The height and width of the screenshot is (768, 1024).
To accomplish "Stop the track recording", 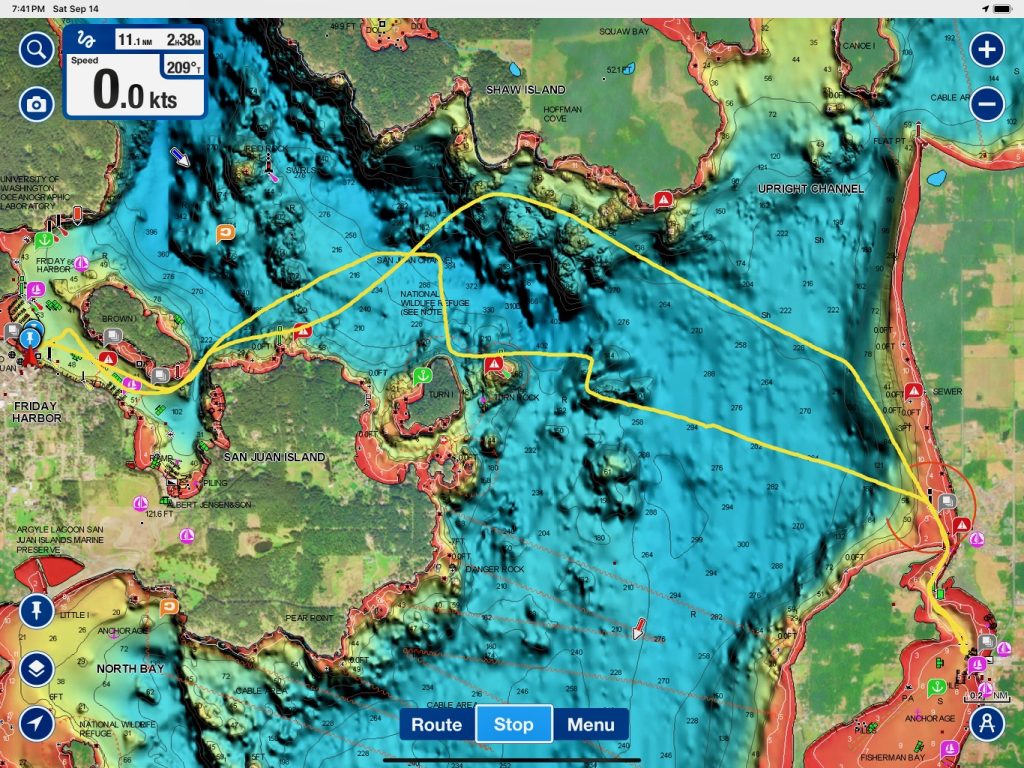I will coord(513,724).
